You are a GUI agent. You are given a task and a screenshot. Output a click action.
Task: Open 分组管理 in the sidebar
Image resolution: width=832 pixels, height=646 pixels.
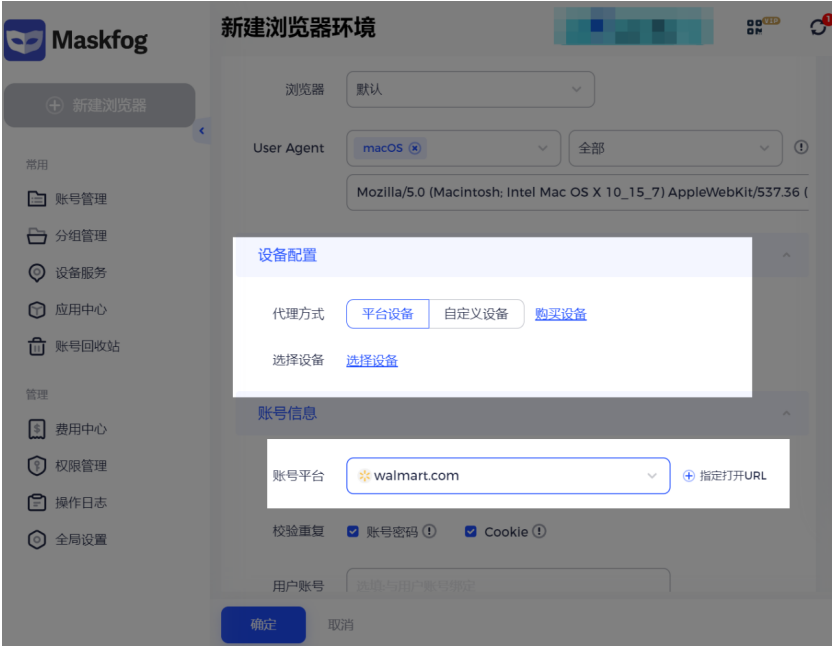[81, 236]
